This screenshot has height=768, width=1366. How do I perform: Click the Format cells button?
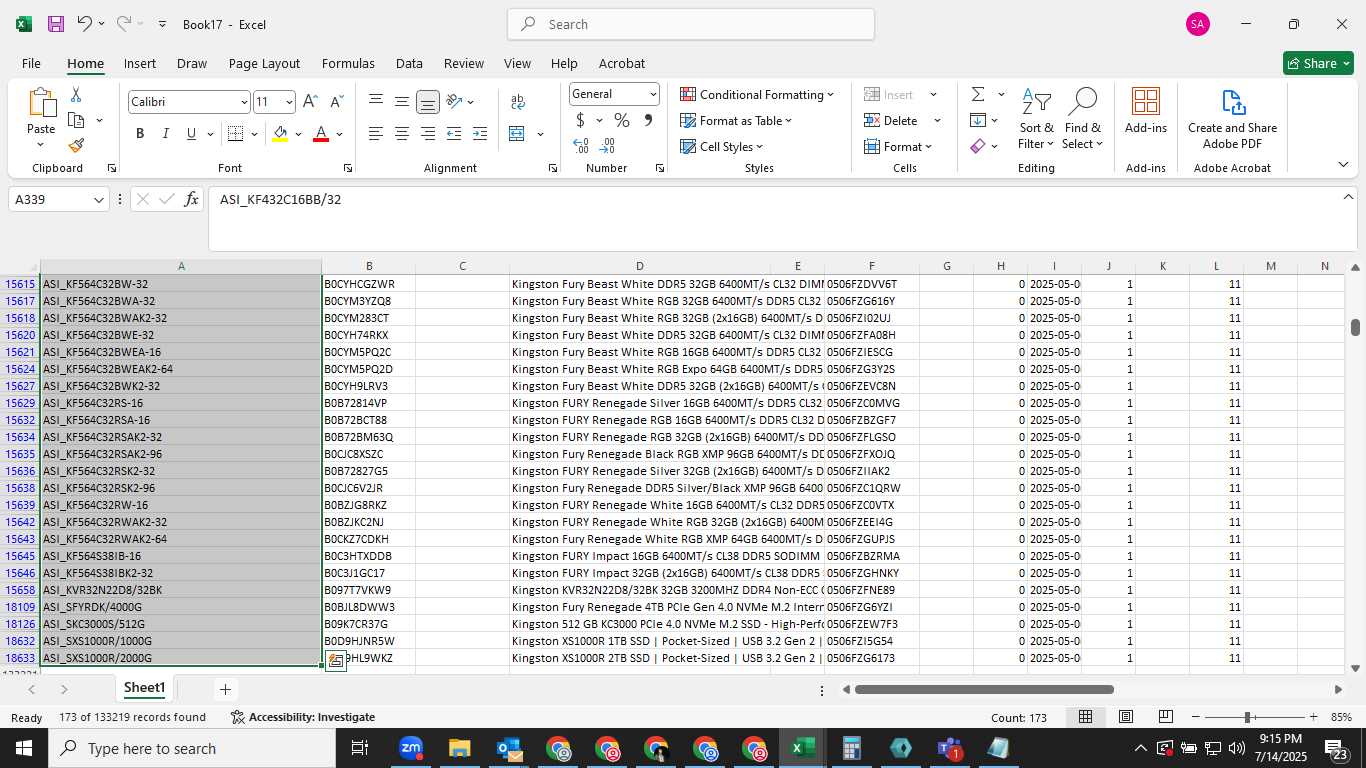coord(898,146)
